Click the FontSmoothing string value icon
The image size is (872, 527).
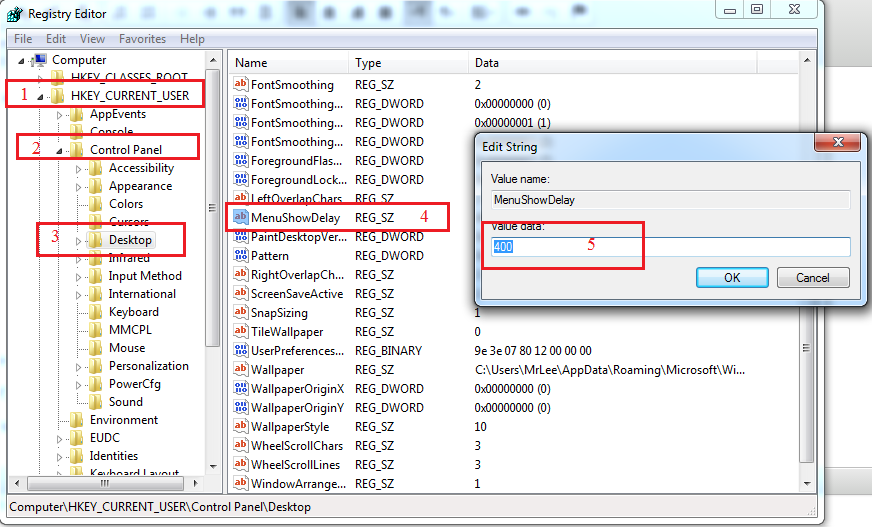coord(240,85)
